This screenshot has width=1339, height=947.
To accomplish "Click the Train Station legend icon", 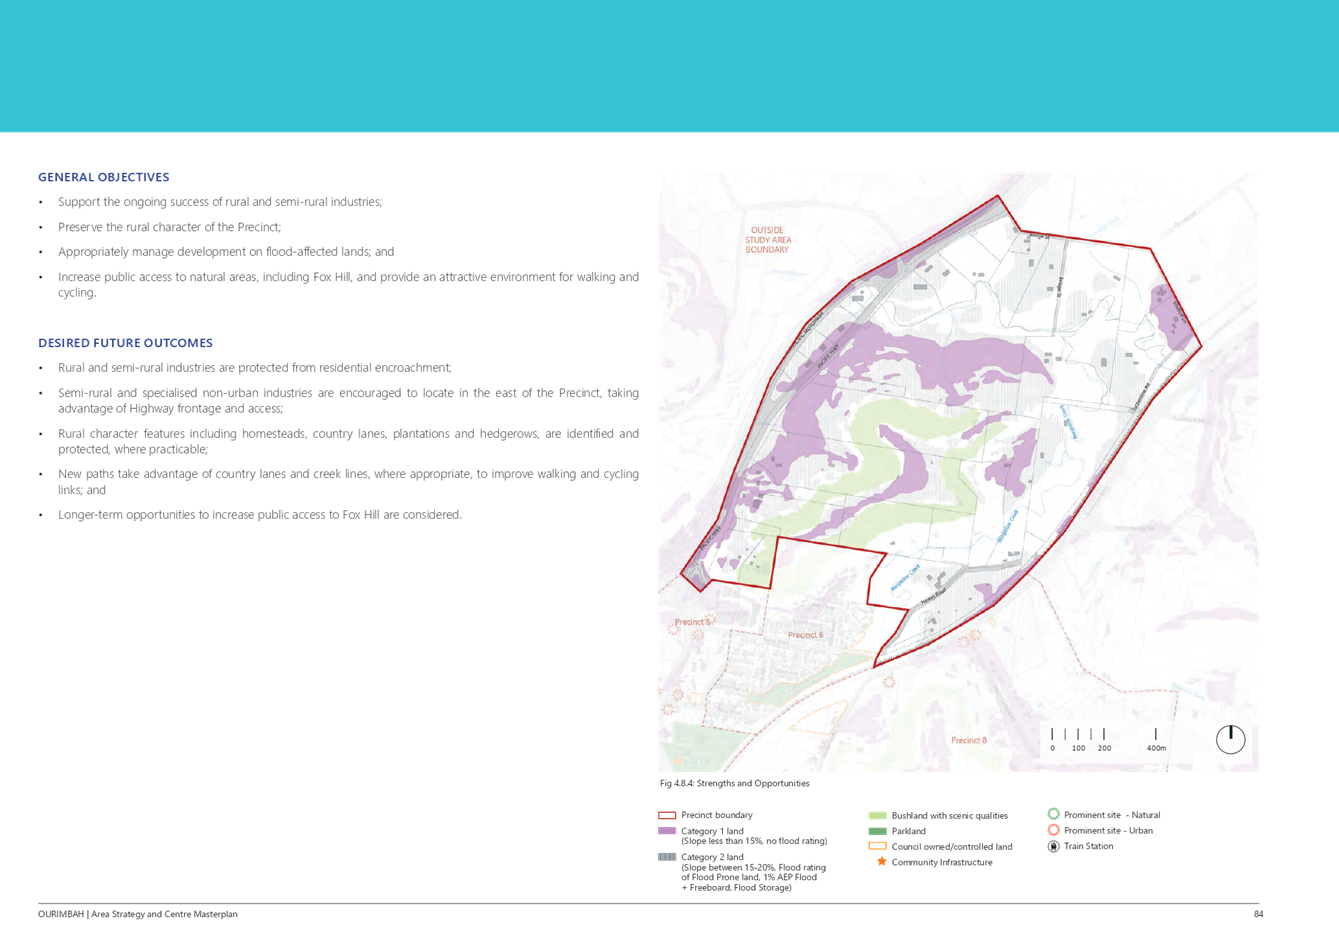I will point(1053,846).
